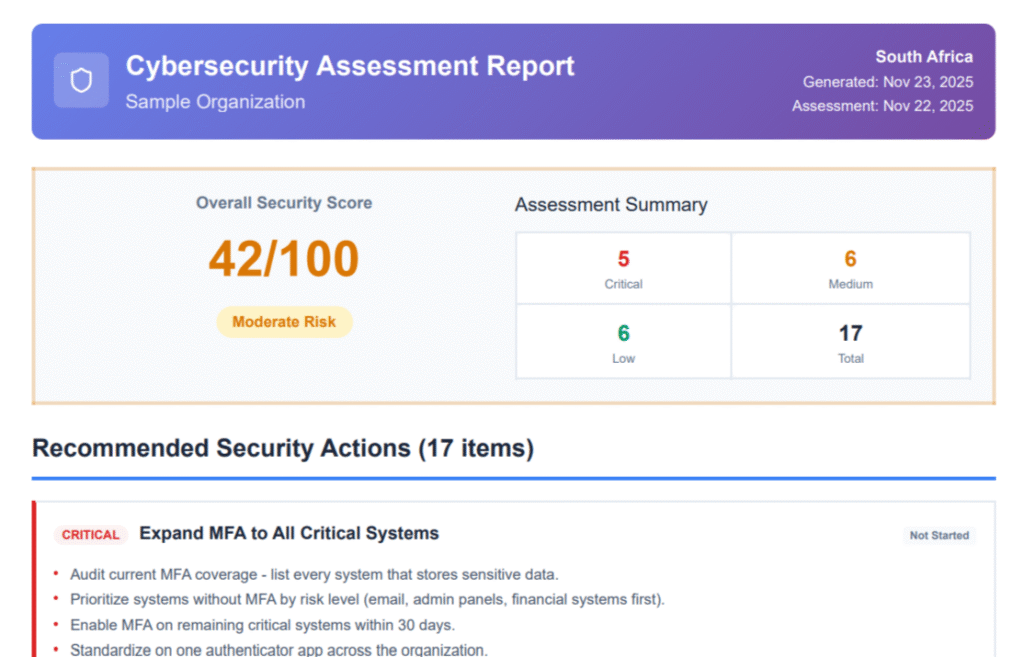Click the Generated Nov 23, 2025 date

(887, 82)
